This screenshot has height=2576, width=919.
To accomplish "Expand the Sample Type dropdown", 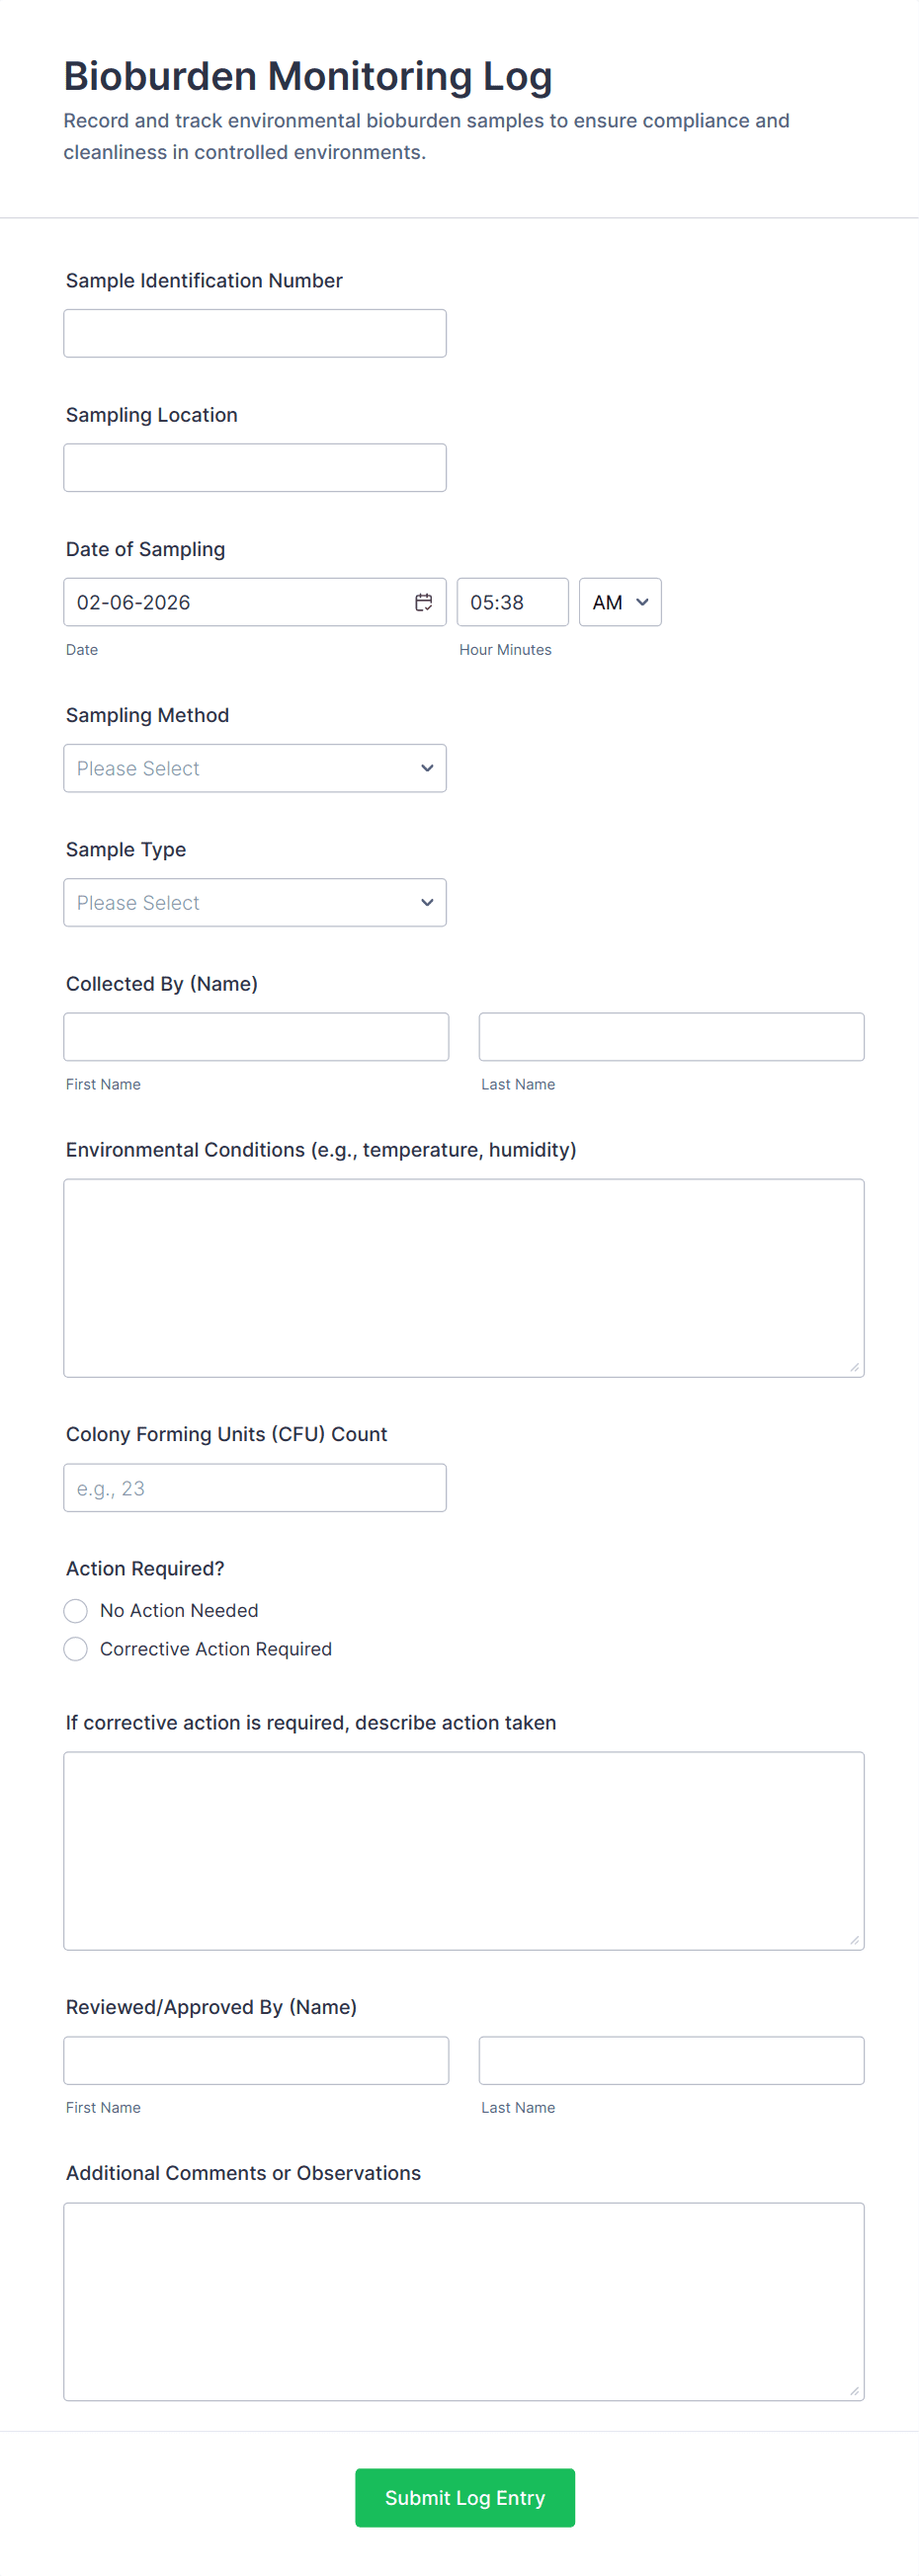I will (255, 902).
